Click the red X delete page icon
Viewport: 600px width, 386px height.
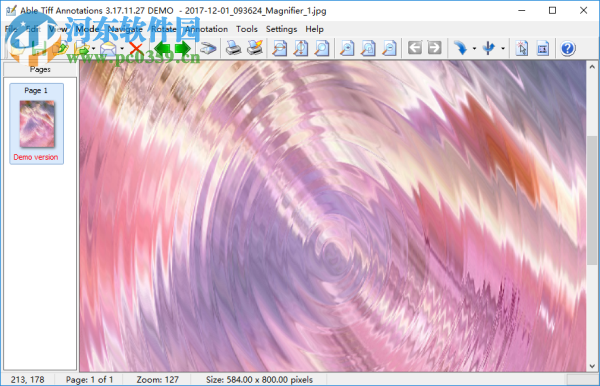coord(135,49)
